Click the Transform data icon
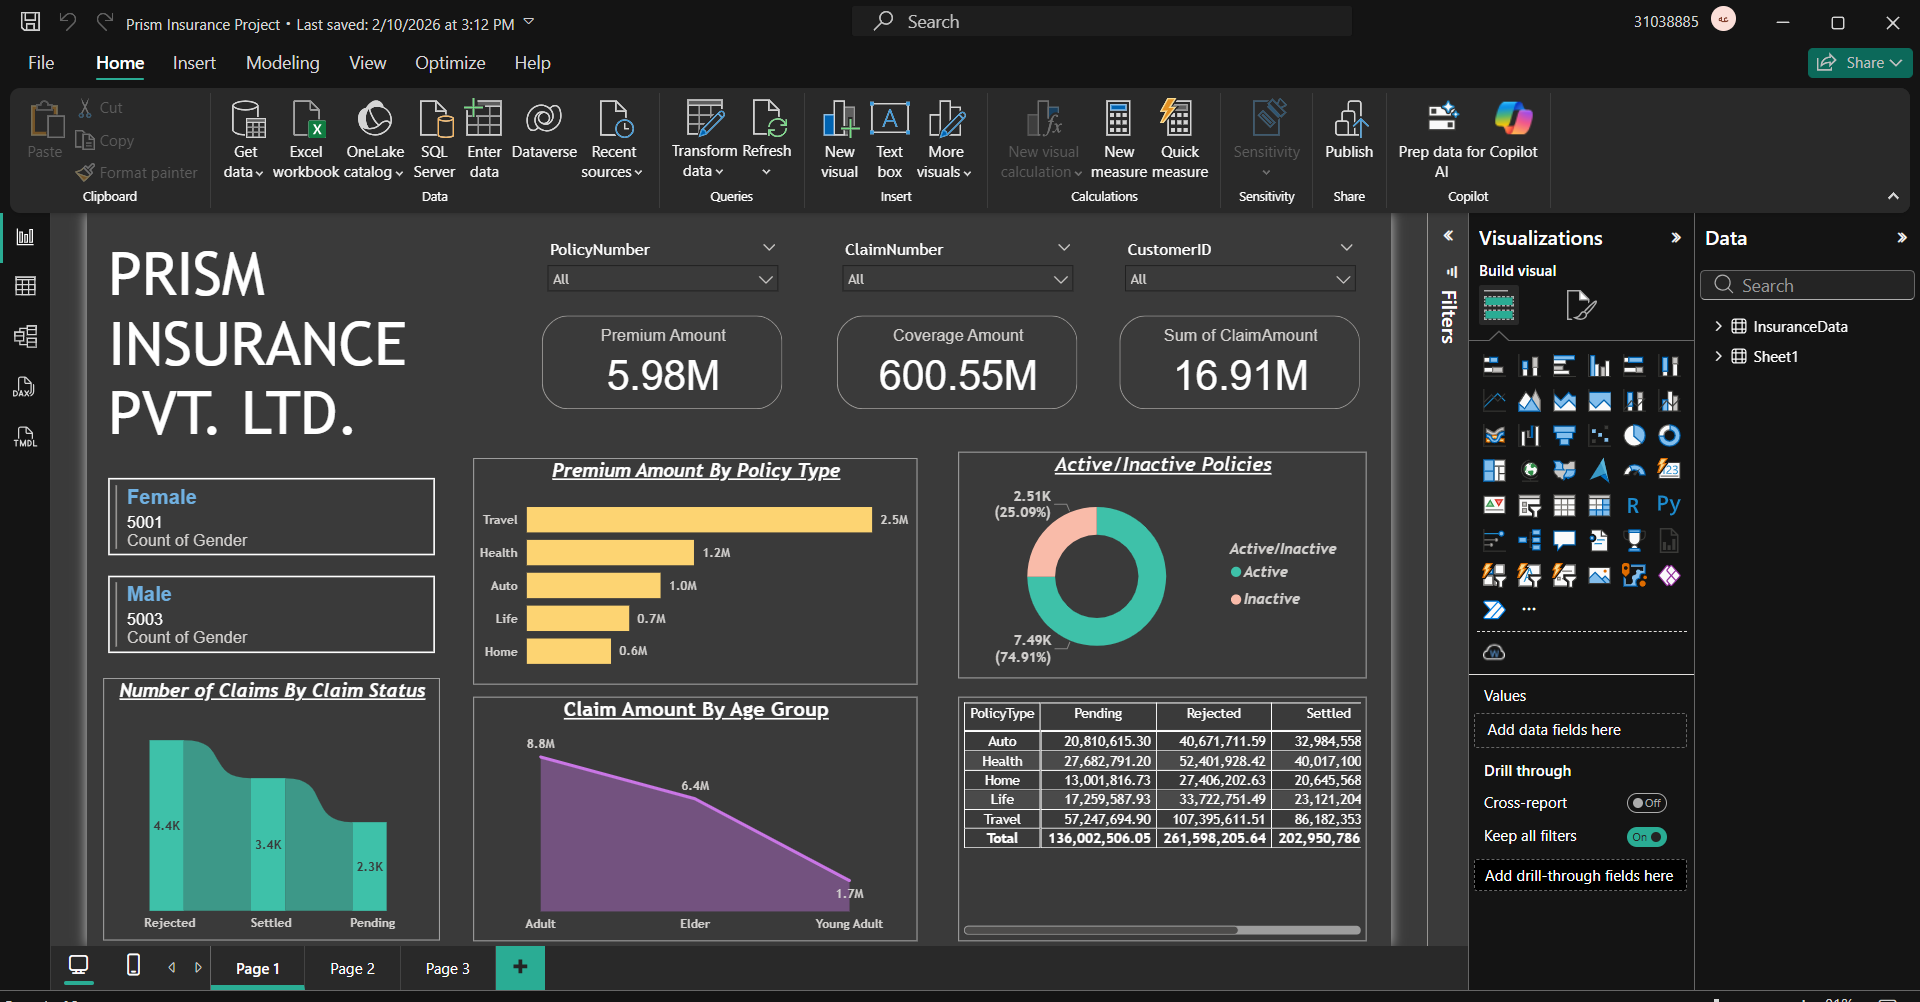This screenshot has height=1002, width=1920. pos(704,120)
